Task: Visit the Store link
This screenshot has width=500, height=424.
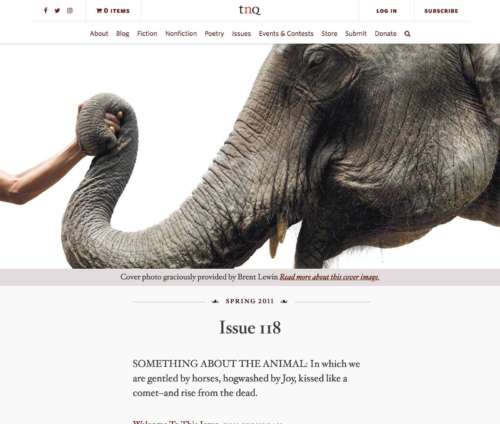Action: pyautogui.click(x=329, y=34)
